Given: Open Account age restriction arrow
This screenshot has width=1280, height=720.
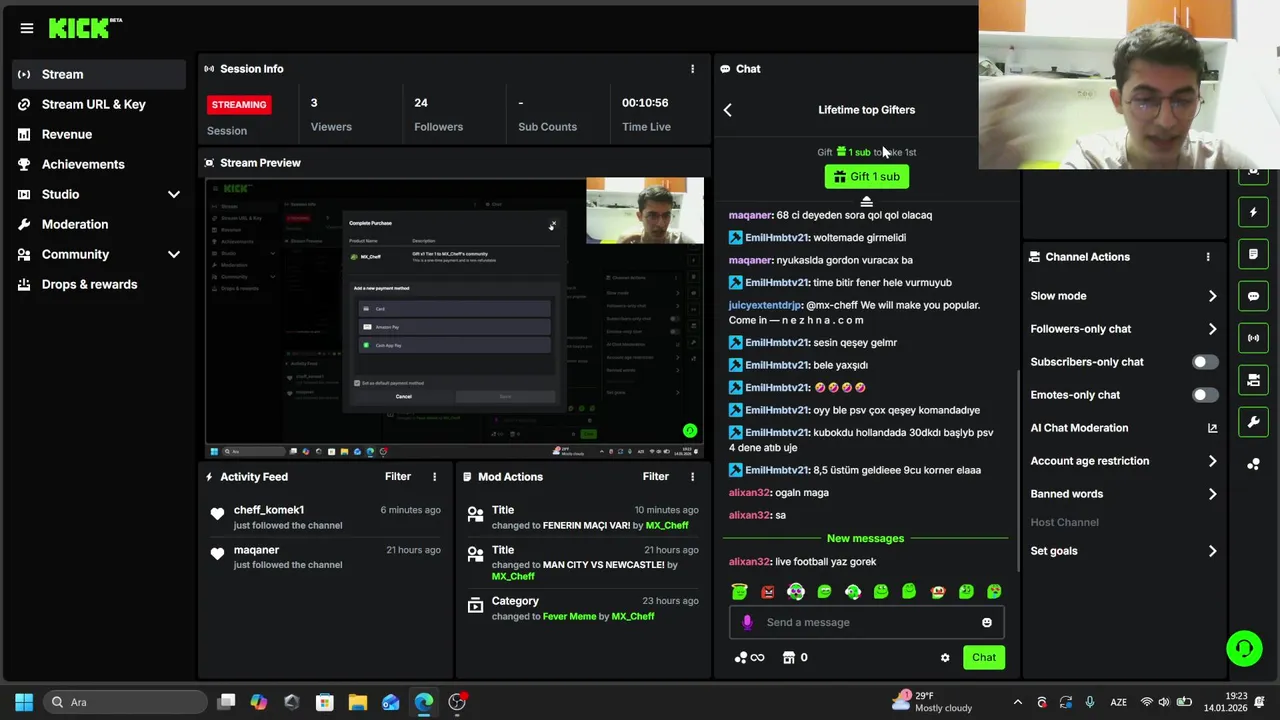Looking at the screenshot, I should coord(1212,461).
